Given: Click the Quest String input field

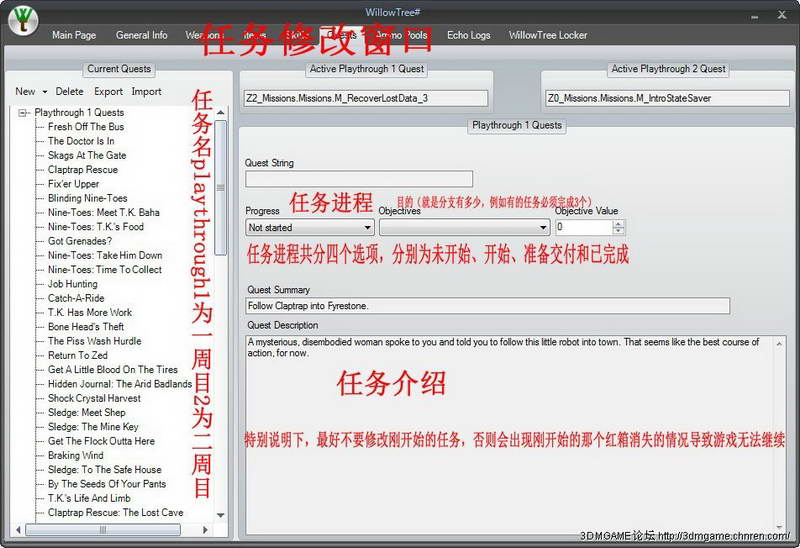Looking at the screenshot, I should (358, 180).
